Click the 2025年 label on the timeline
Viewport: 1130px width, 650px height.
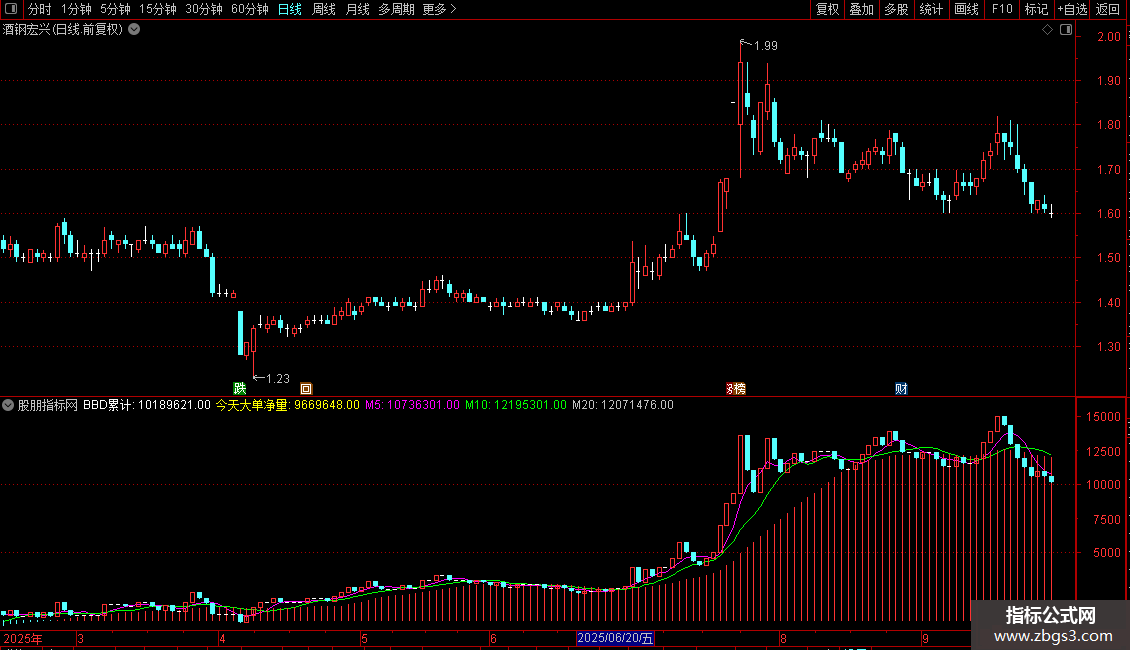pyautogui.click(x=23, y=638)
